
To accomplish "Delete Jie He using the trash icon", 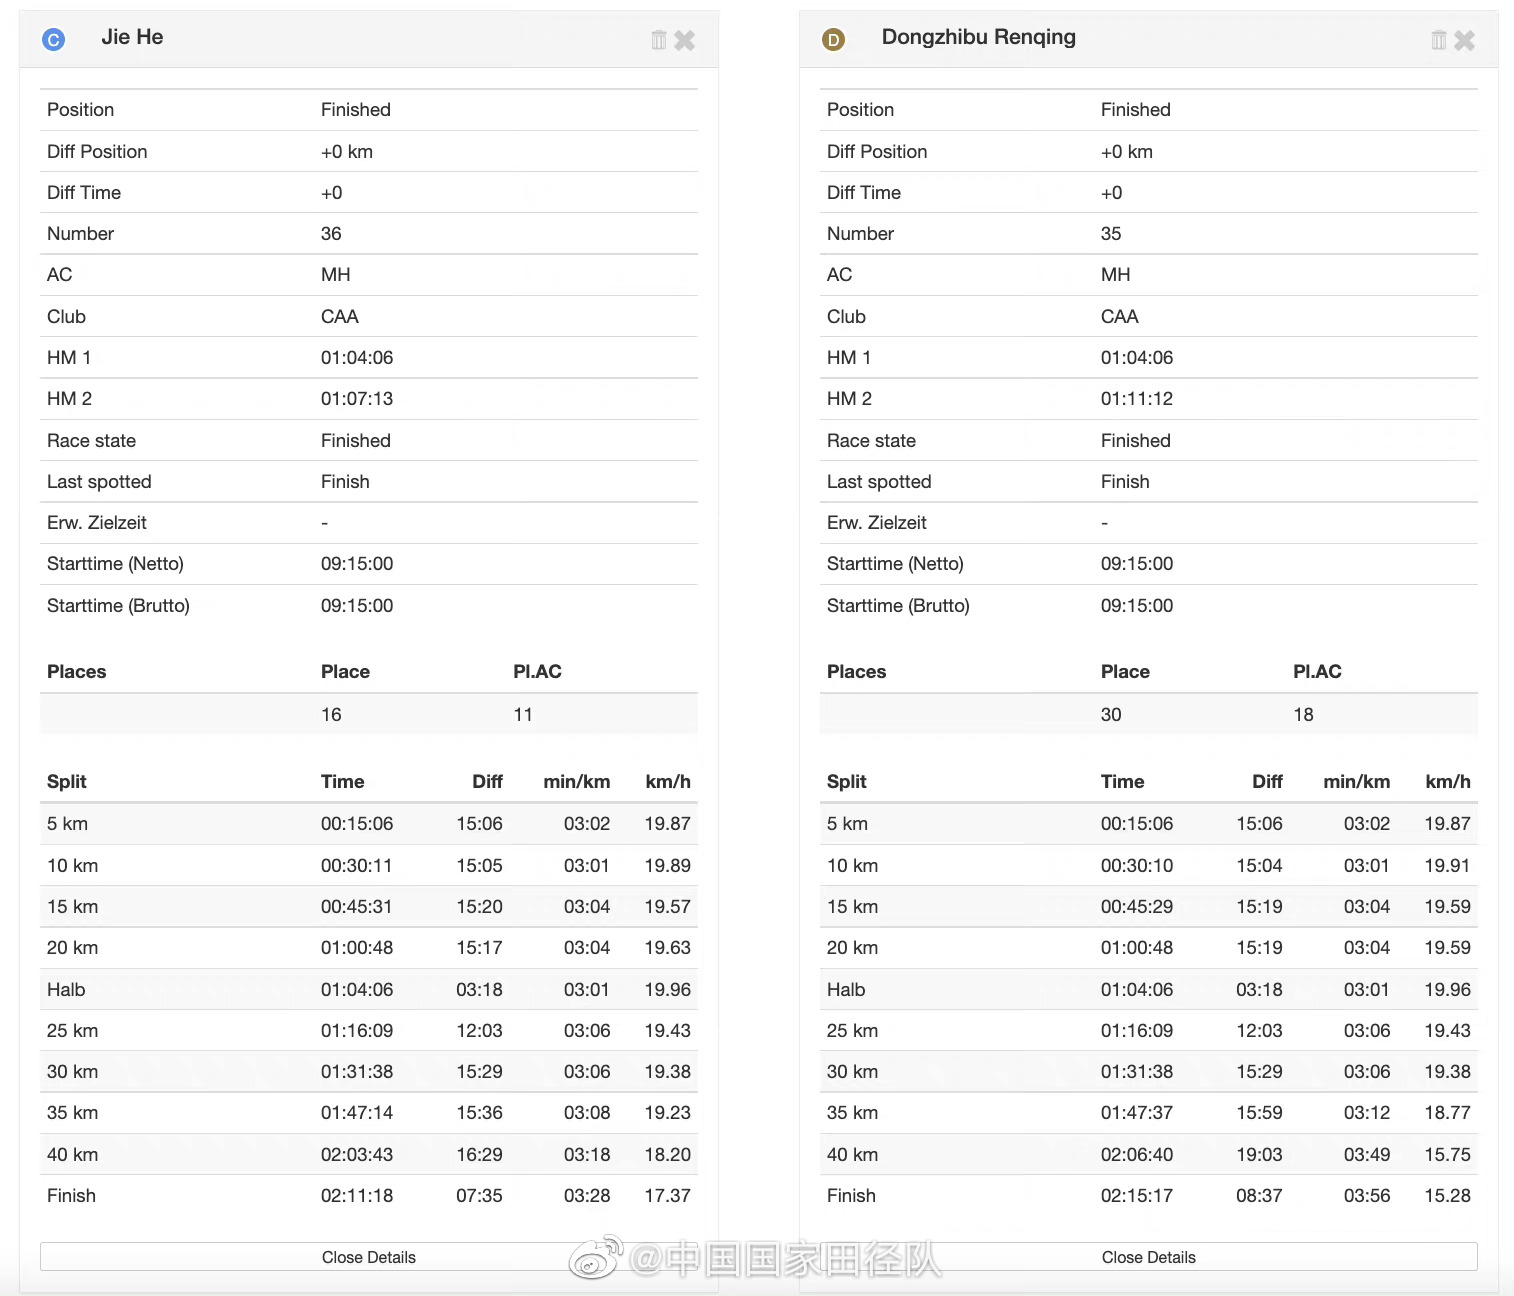I will coord(658,40).
